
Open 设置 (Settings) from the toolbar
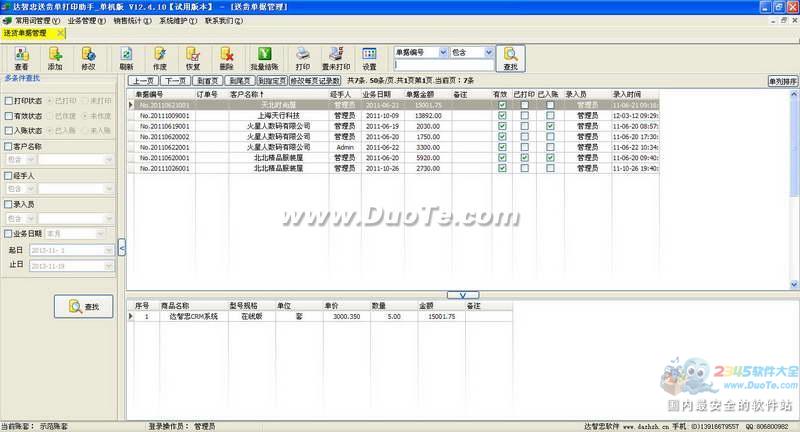click(x=369, y=56)
